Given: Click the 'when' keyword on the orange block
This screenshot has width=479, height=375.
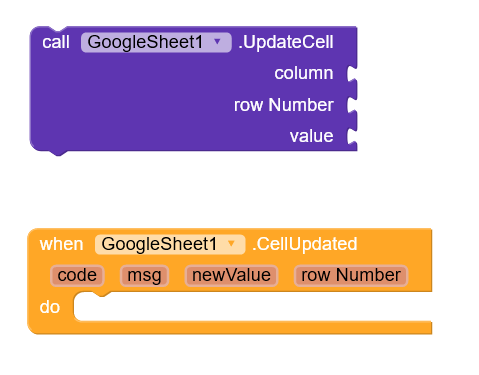Looking at the screenshot, I should point(61,244).
